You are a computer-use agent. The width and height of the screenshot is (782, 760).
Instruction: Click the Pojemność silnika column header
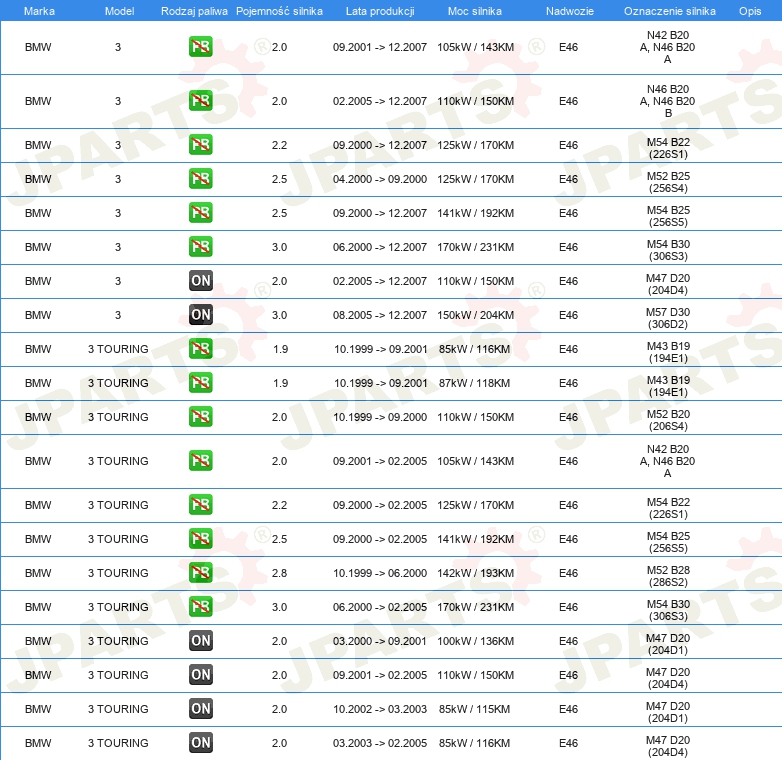(x=279, y=11)
